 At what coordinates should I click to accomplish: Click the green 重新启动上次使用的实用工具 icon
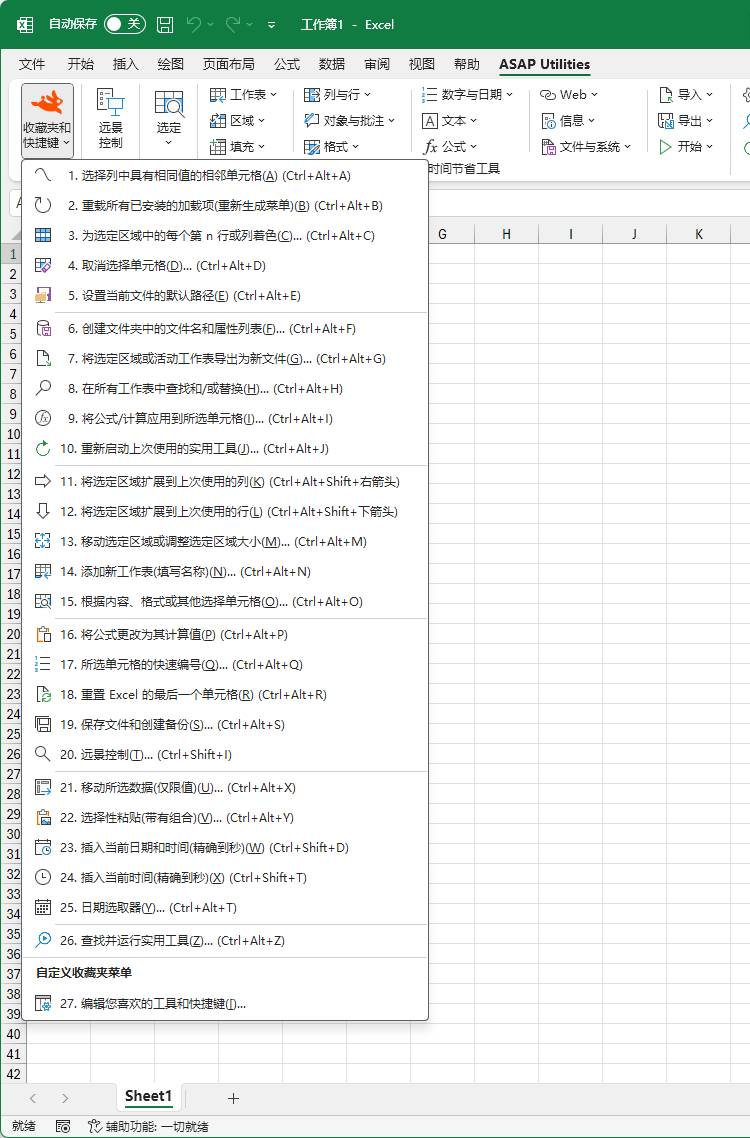coord(44,449)
